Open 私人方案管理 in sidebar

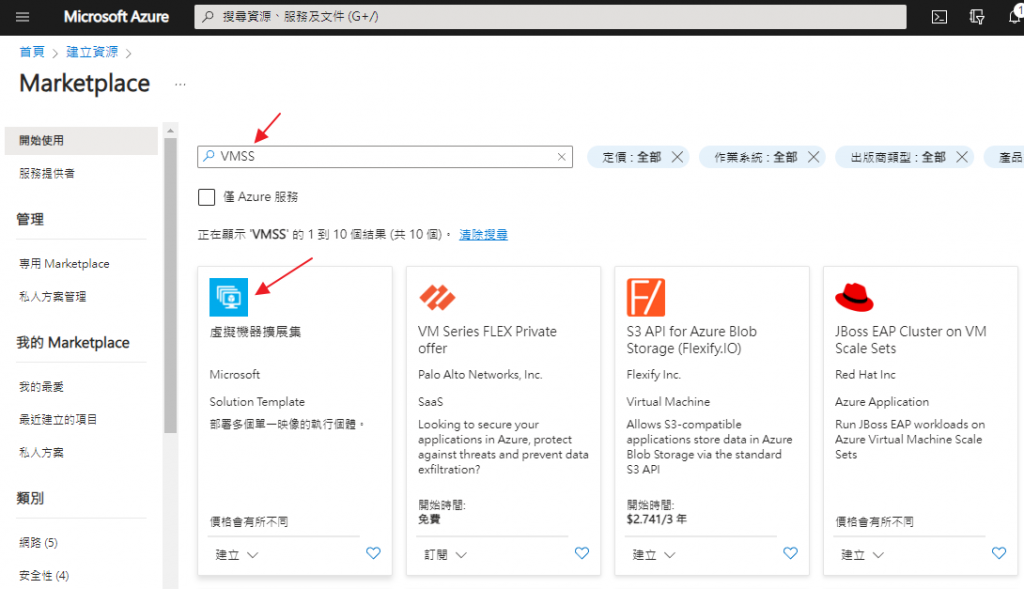click(52, 296)
